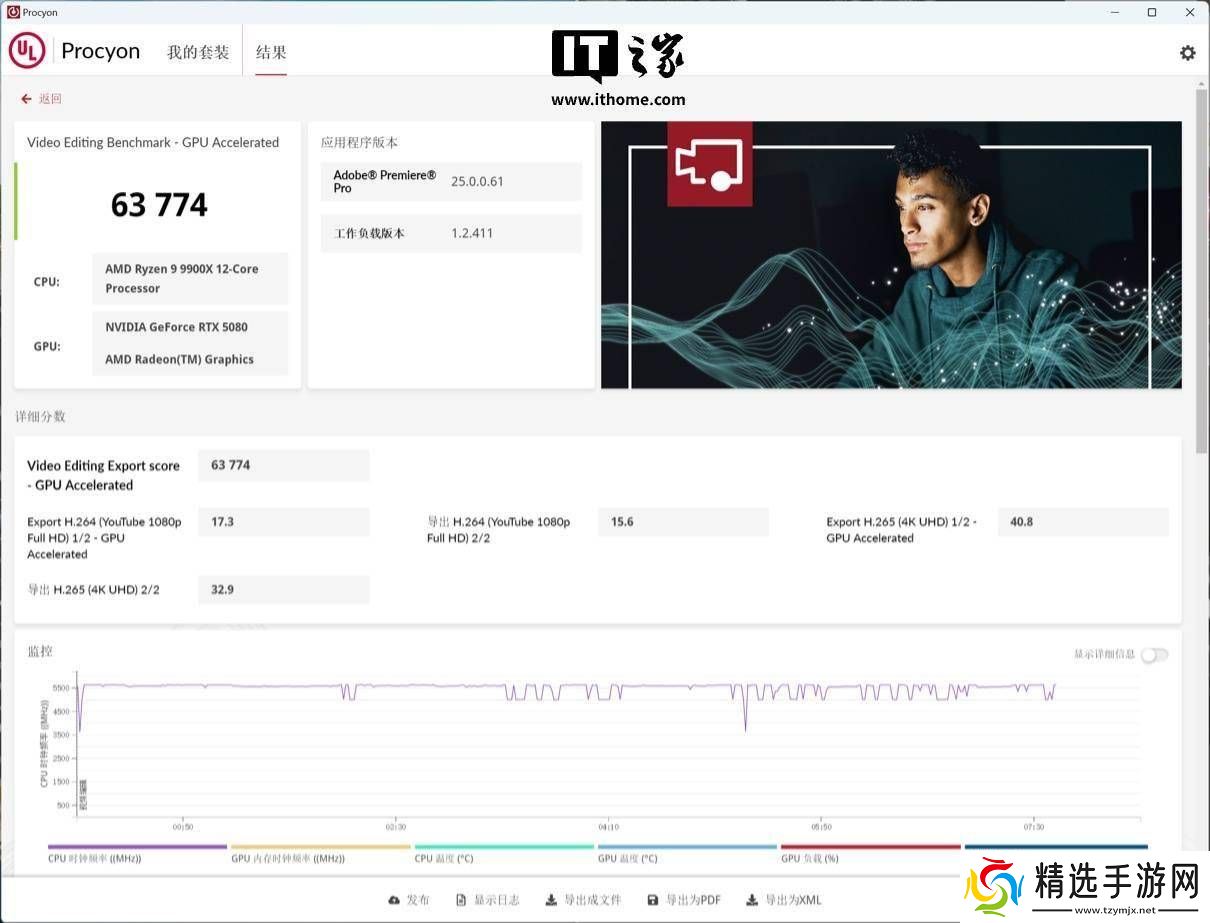The image size is (1210, 923).
Task: Export result using 导出成文件
Action: [x=583, y=900]
